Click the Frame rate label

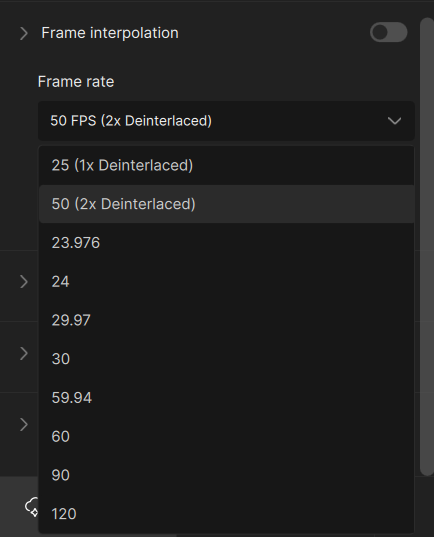click(76, 82)
